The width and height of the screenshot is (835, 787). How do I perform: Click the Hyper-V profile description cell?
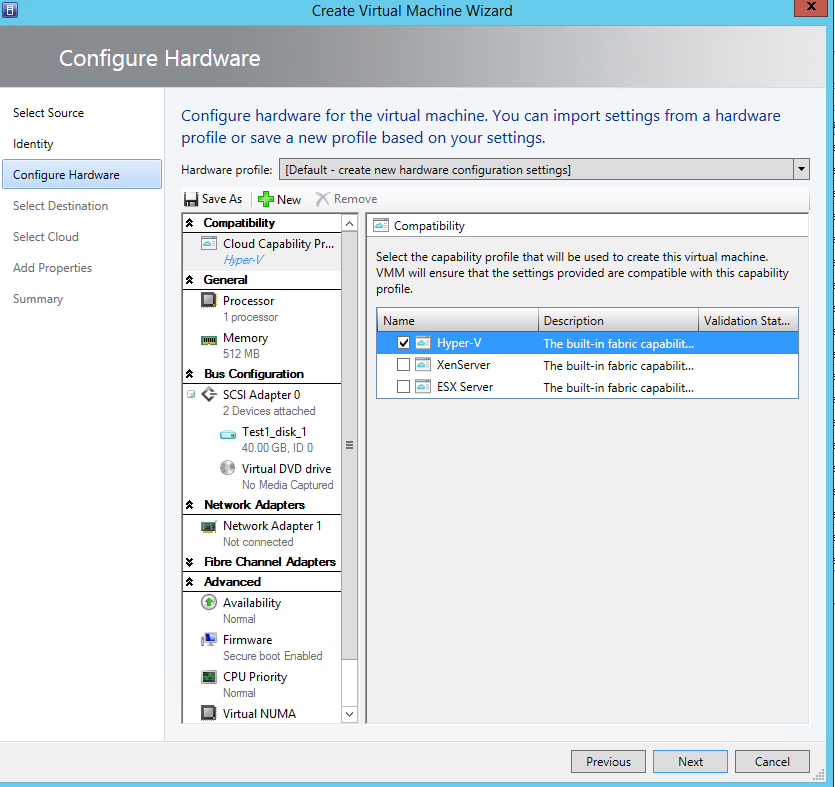tap(618, 343)
